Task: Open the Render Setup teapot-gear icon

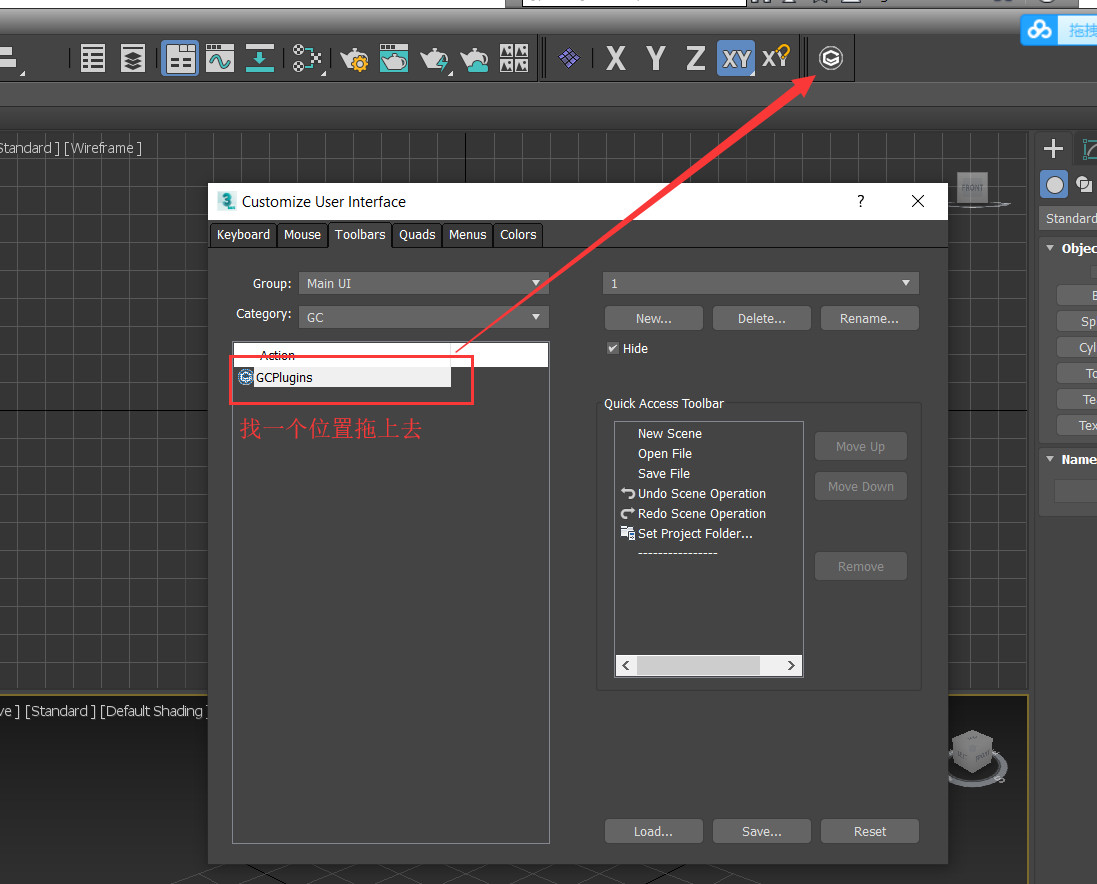Action: pyautogui.click(x=354, y=58)
